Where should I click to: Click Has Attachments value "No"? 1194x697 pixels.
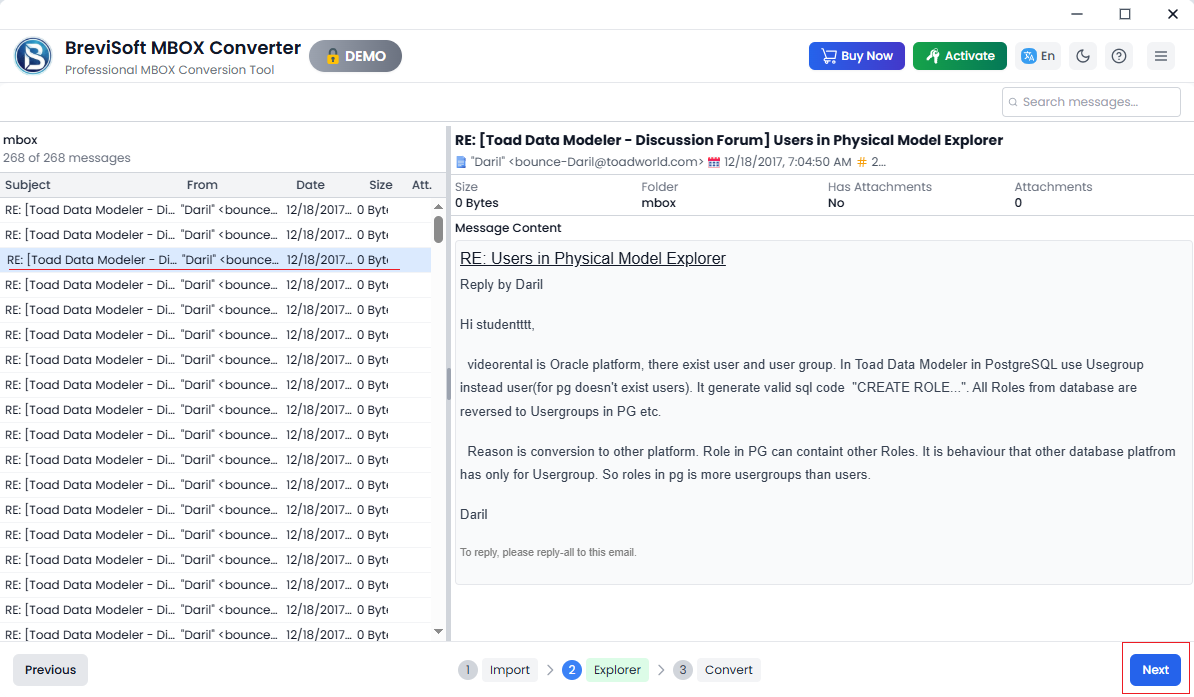(836, 203)
